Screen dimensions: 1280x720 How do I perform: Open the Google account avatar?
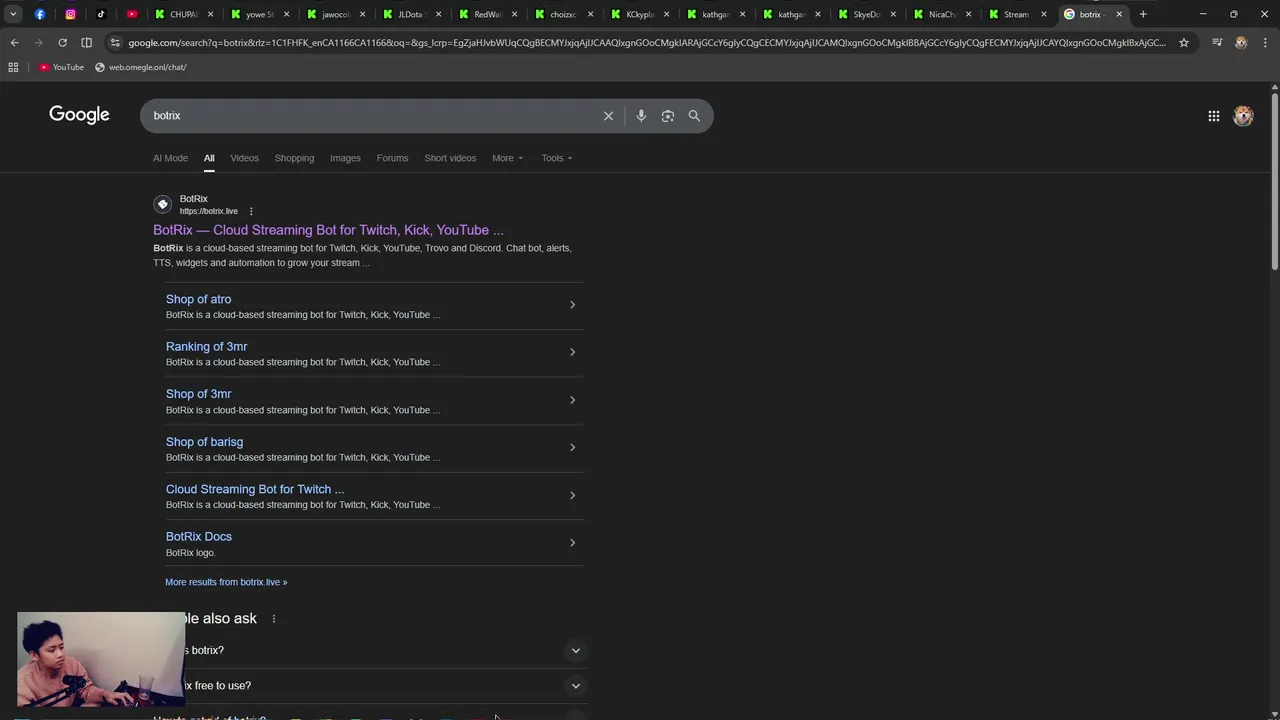coord(1243,116)
